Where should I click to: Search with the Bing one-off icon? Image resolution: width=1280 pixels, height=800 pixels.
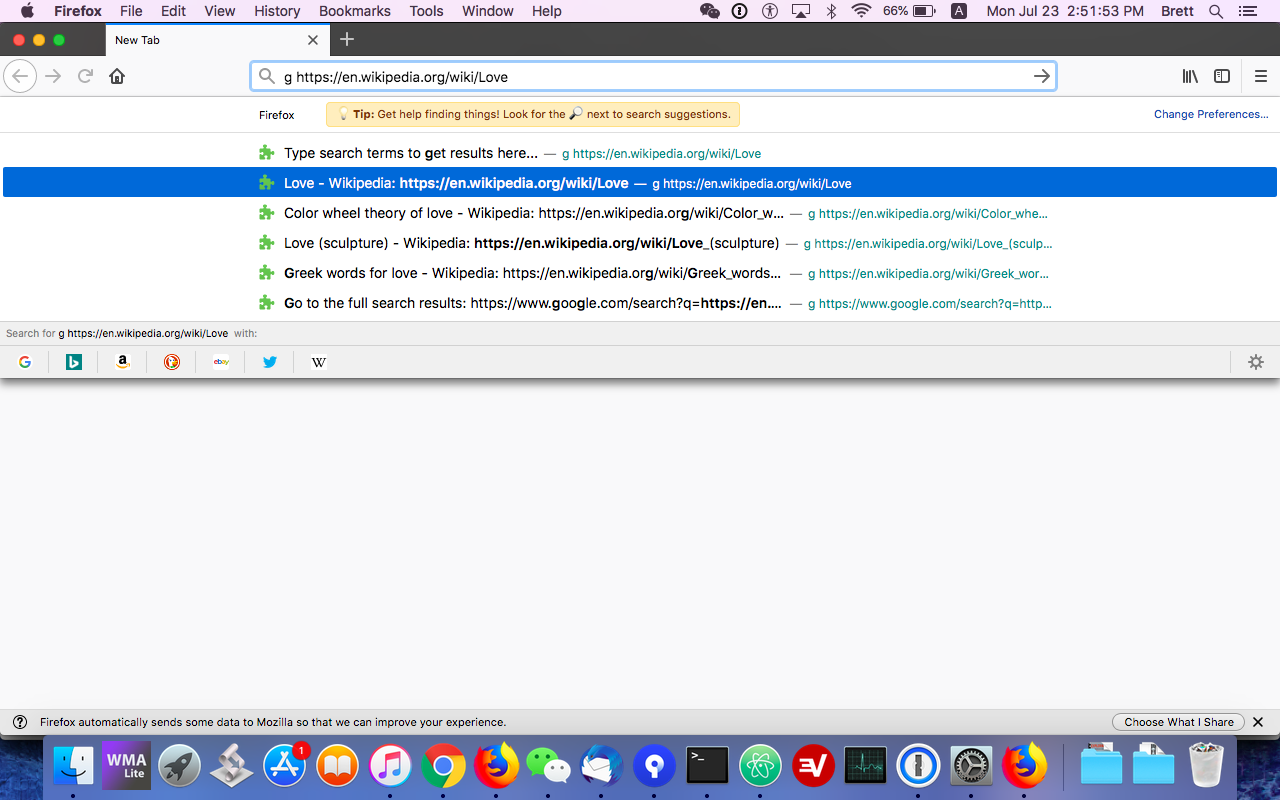pos(74,362)
